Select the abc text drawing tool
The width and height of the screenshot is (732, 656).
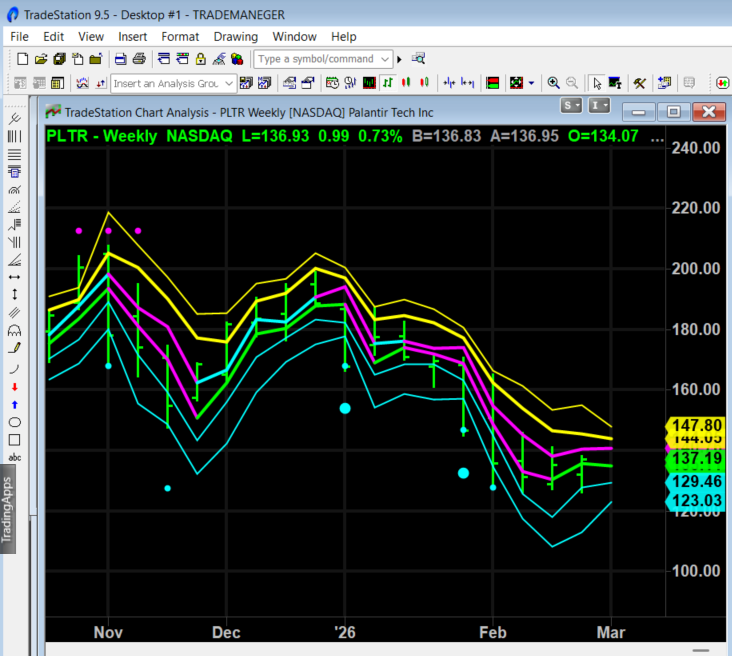pos(14,458)
